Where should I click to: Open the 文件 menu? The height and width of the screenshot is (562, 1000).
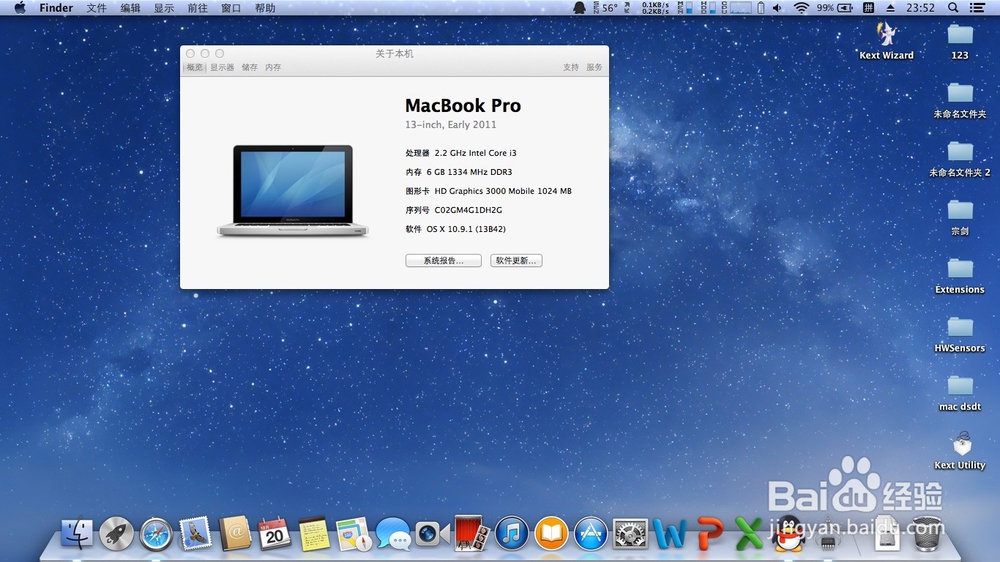pos(96,8)
